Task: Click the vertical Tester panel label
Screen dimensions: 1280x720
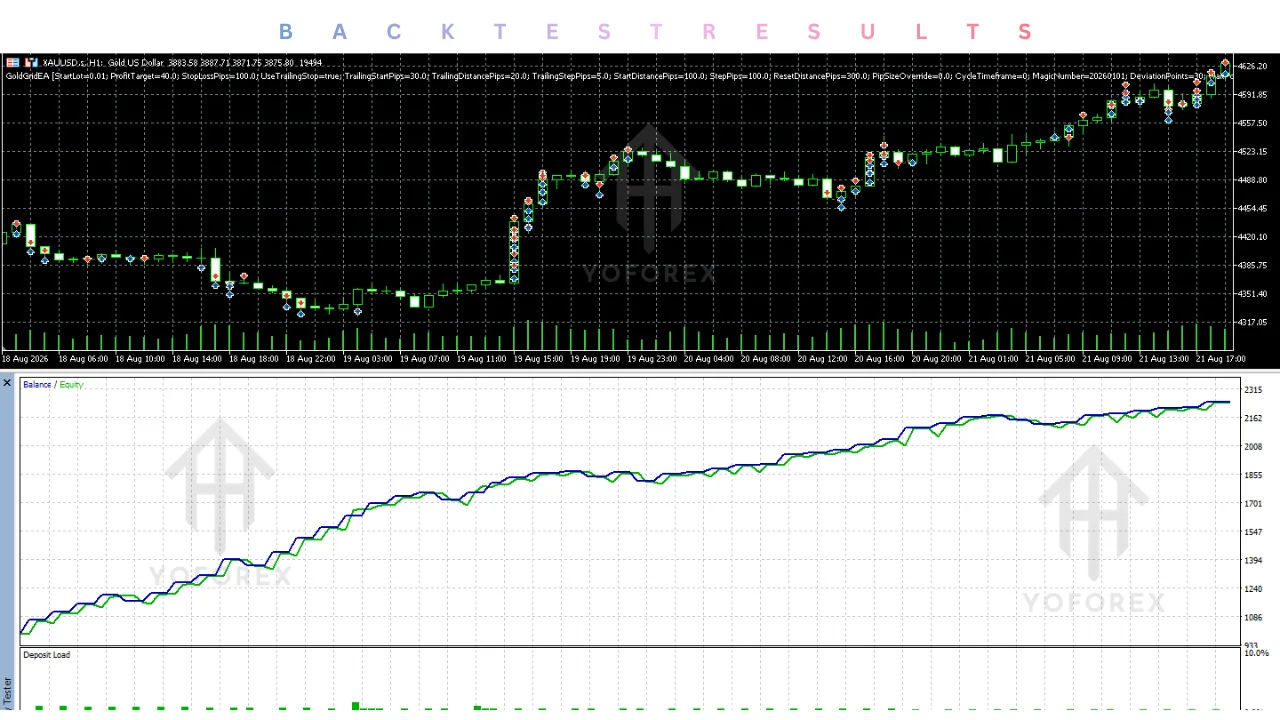Action: click(x=7, y=692)
